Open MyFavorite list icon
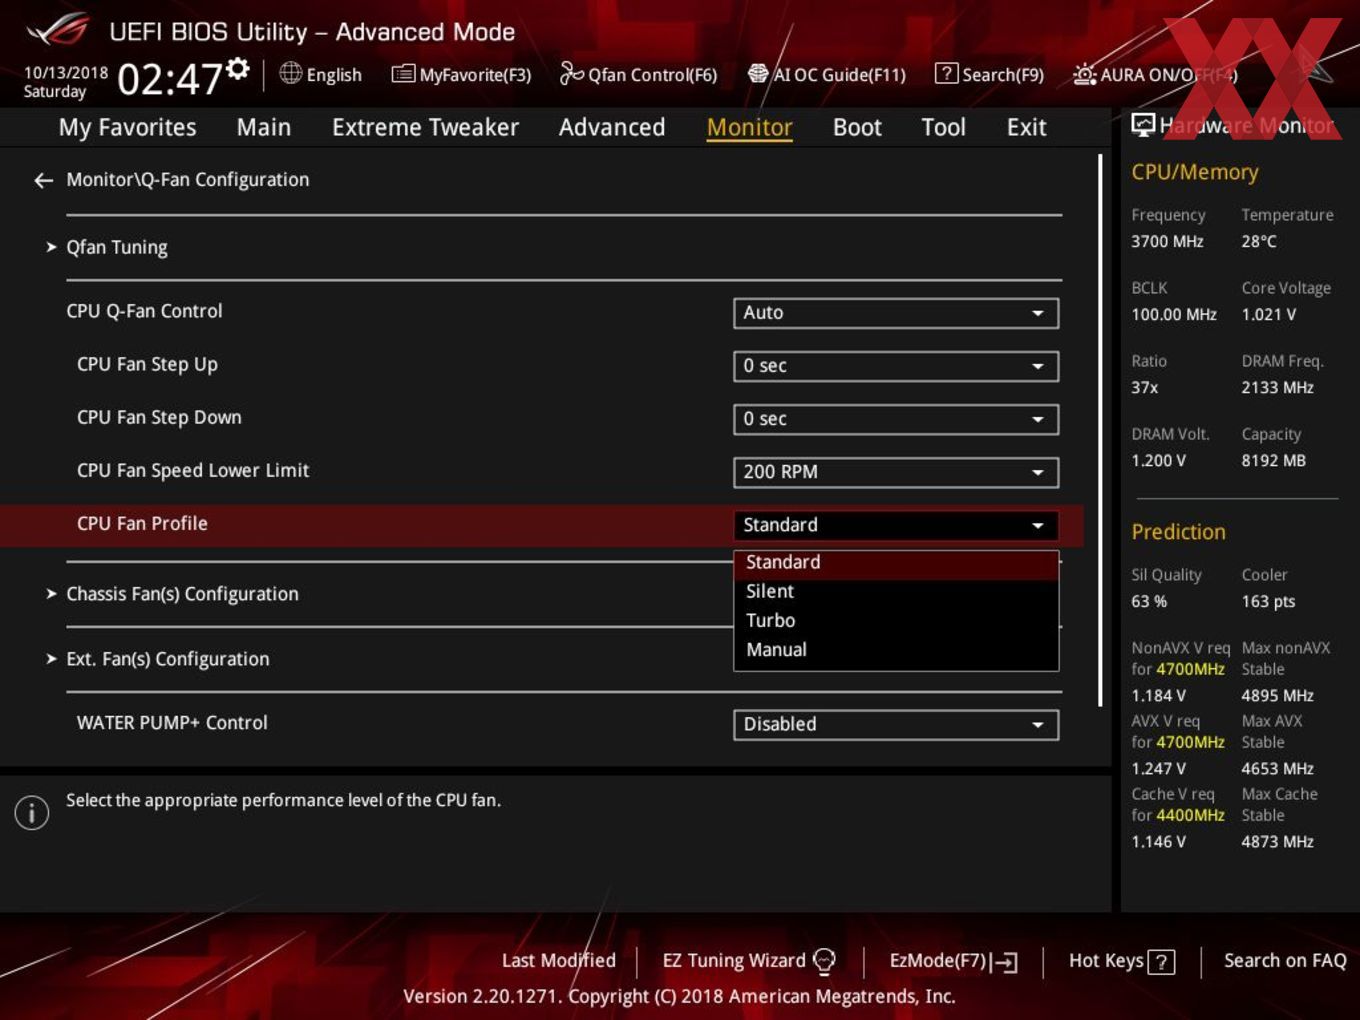The height and width of the screenshot is (1020, 1360). 403,74
